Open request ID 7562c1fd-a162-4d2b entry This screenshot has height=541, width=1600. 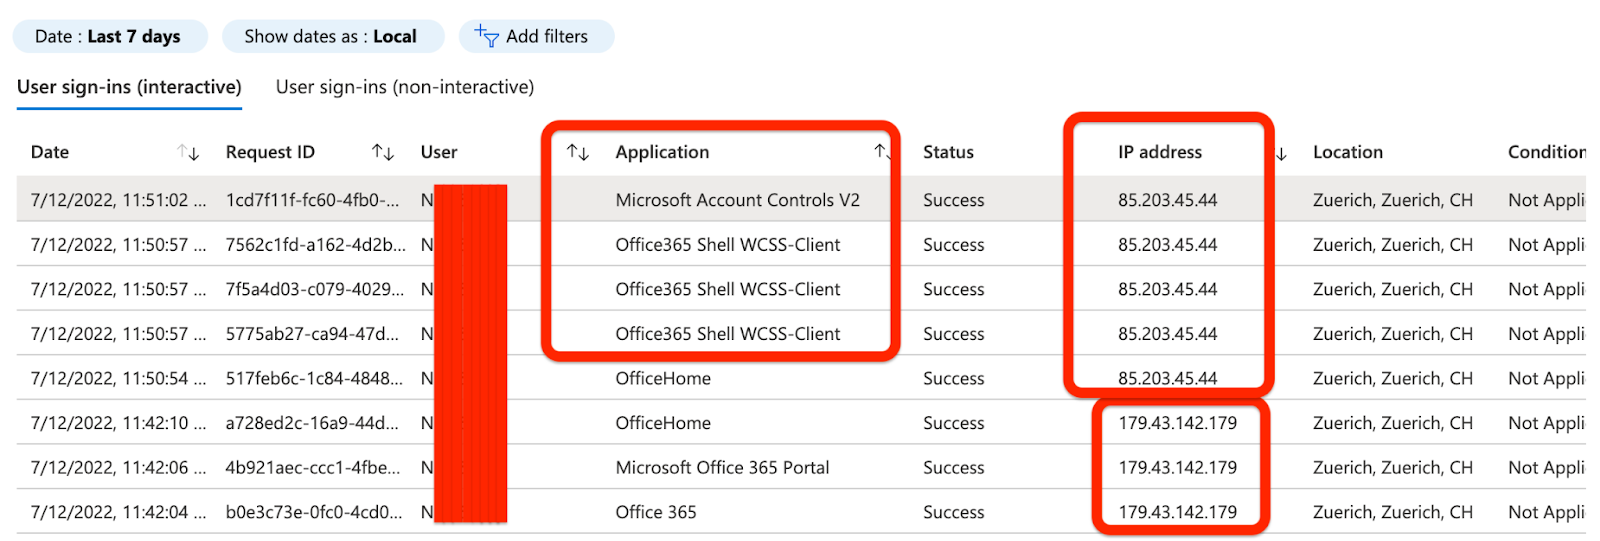click(x=316, y=245)
